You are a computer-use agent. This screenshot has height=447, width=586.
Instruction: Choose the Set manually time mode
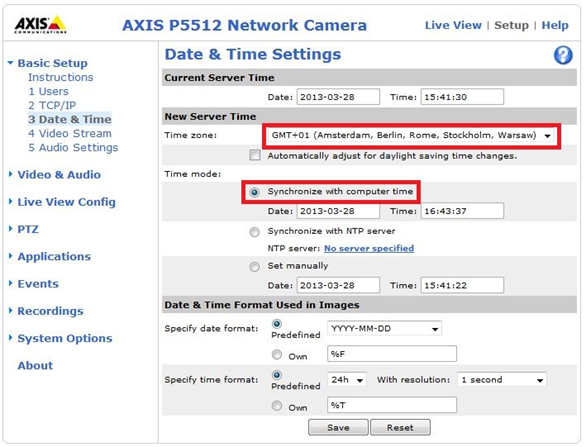point(255,267)
